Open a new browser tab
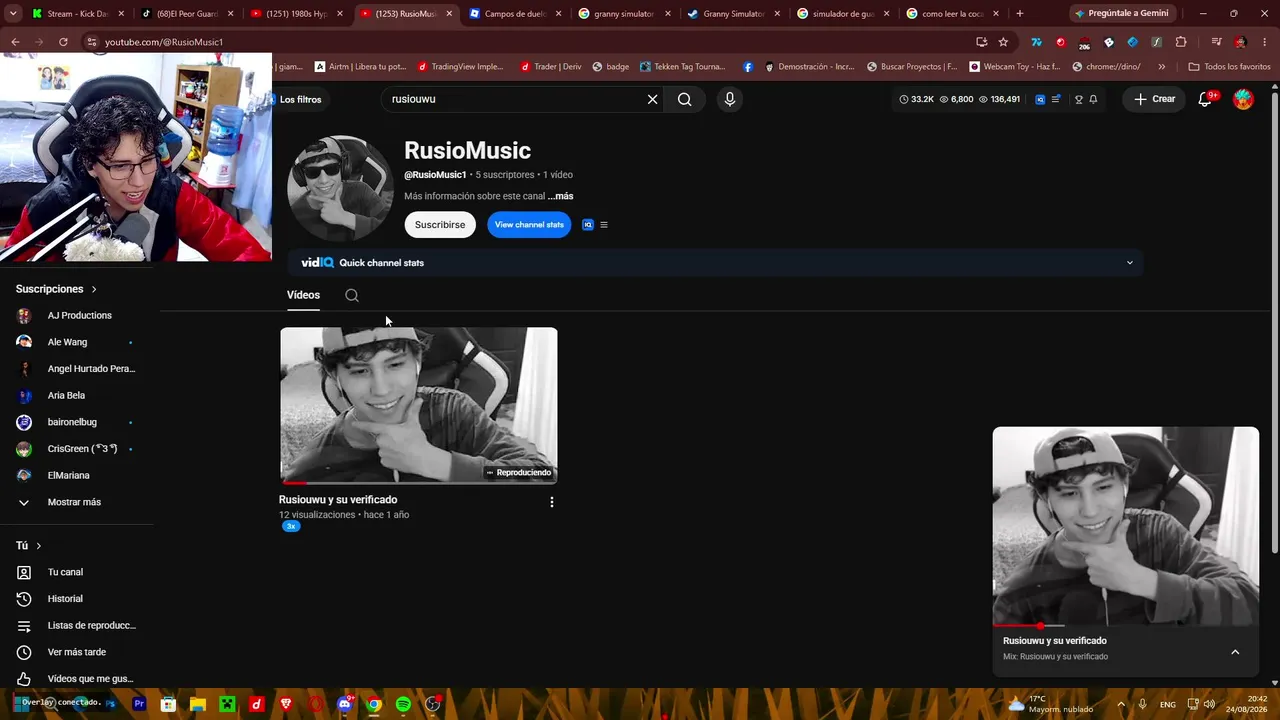The width and height of the screenshot is (1280, 720). 1020,14
